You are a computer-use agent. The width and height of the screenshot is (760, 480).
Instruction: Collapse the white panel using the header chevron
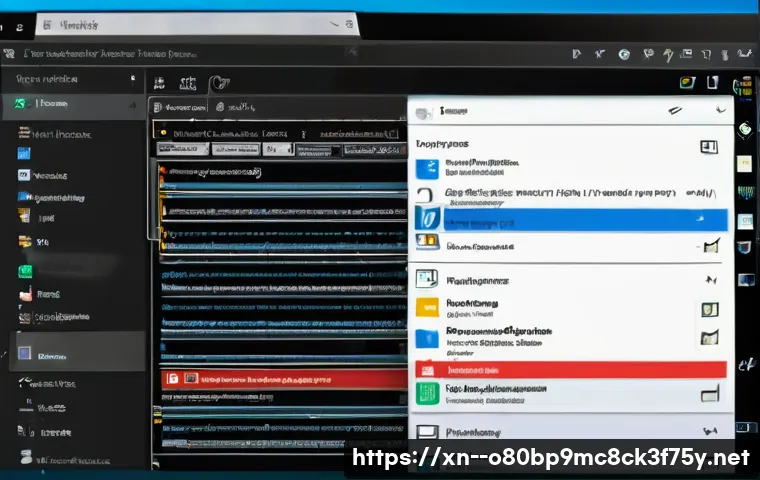click(x=718, y=108)
